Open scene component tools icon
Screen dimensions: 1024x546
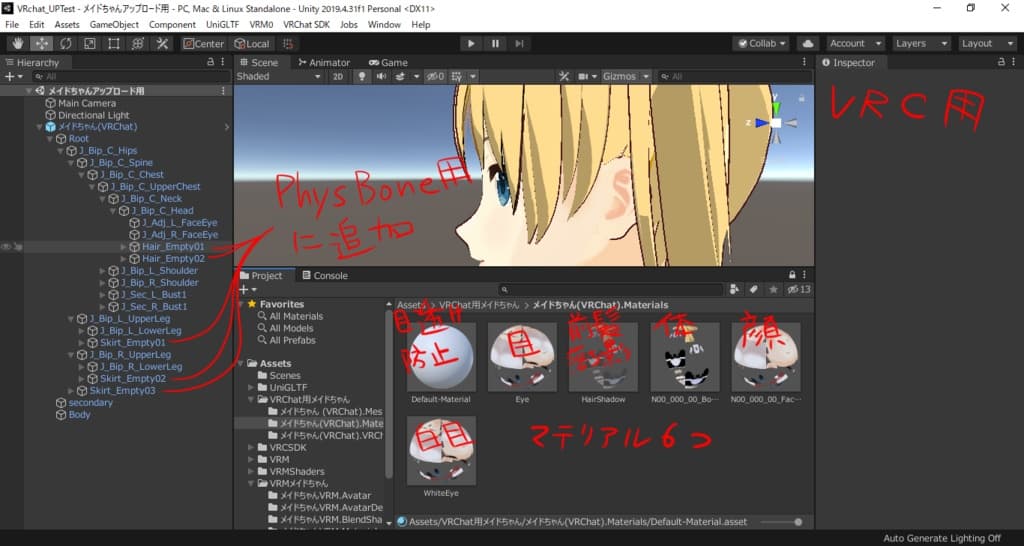[564, 76]
